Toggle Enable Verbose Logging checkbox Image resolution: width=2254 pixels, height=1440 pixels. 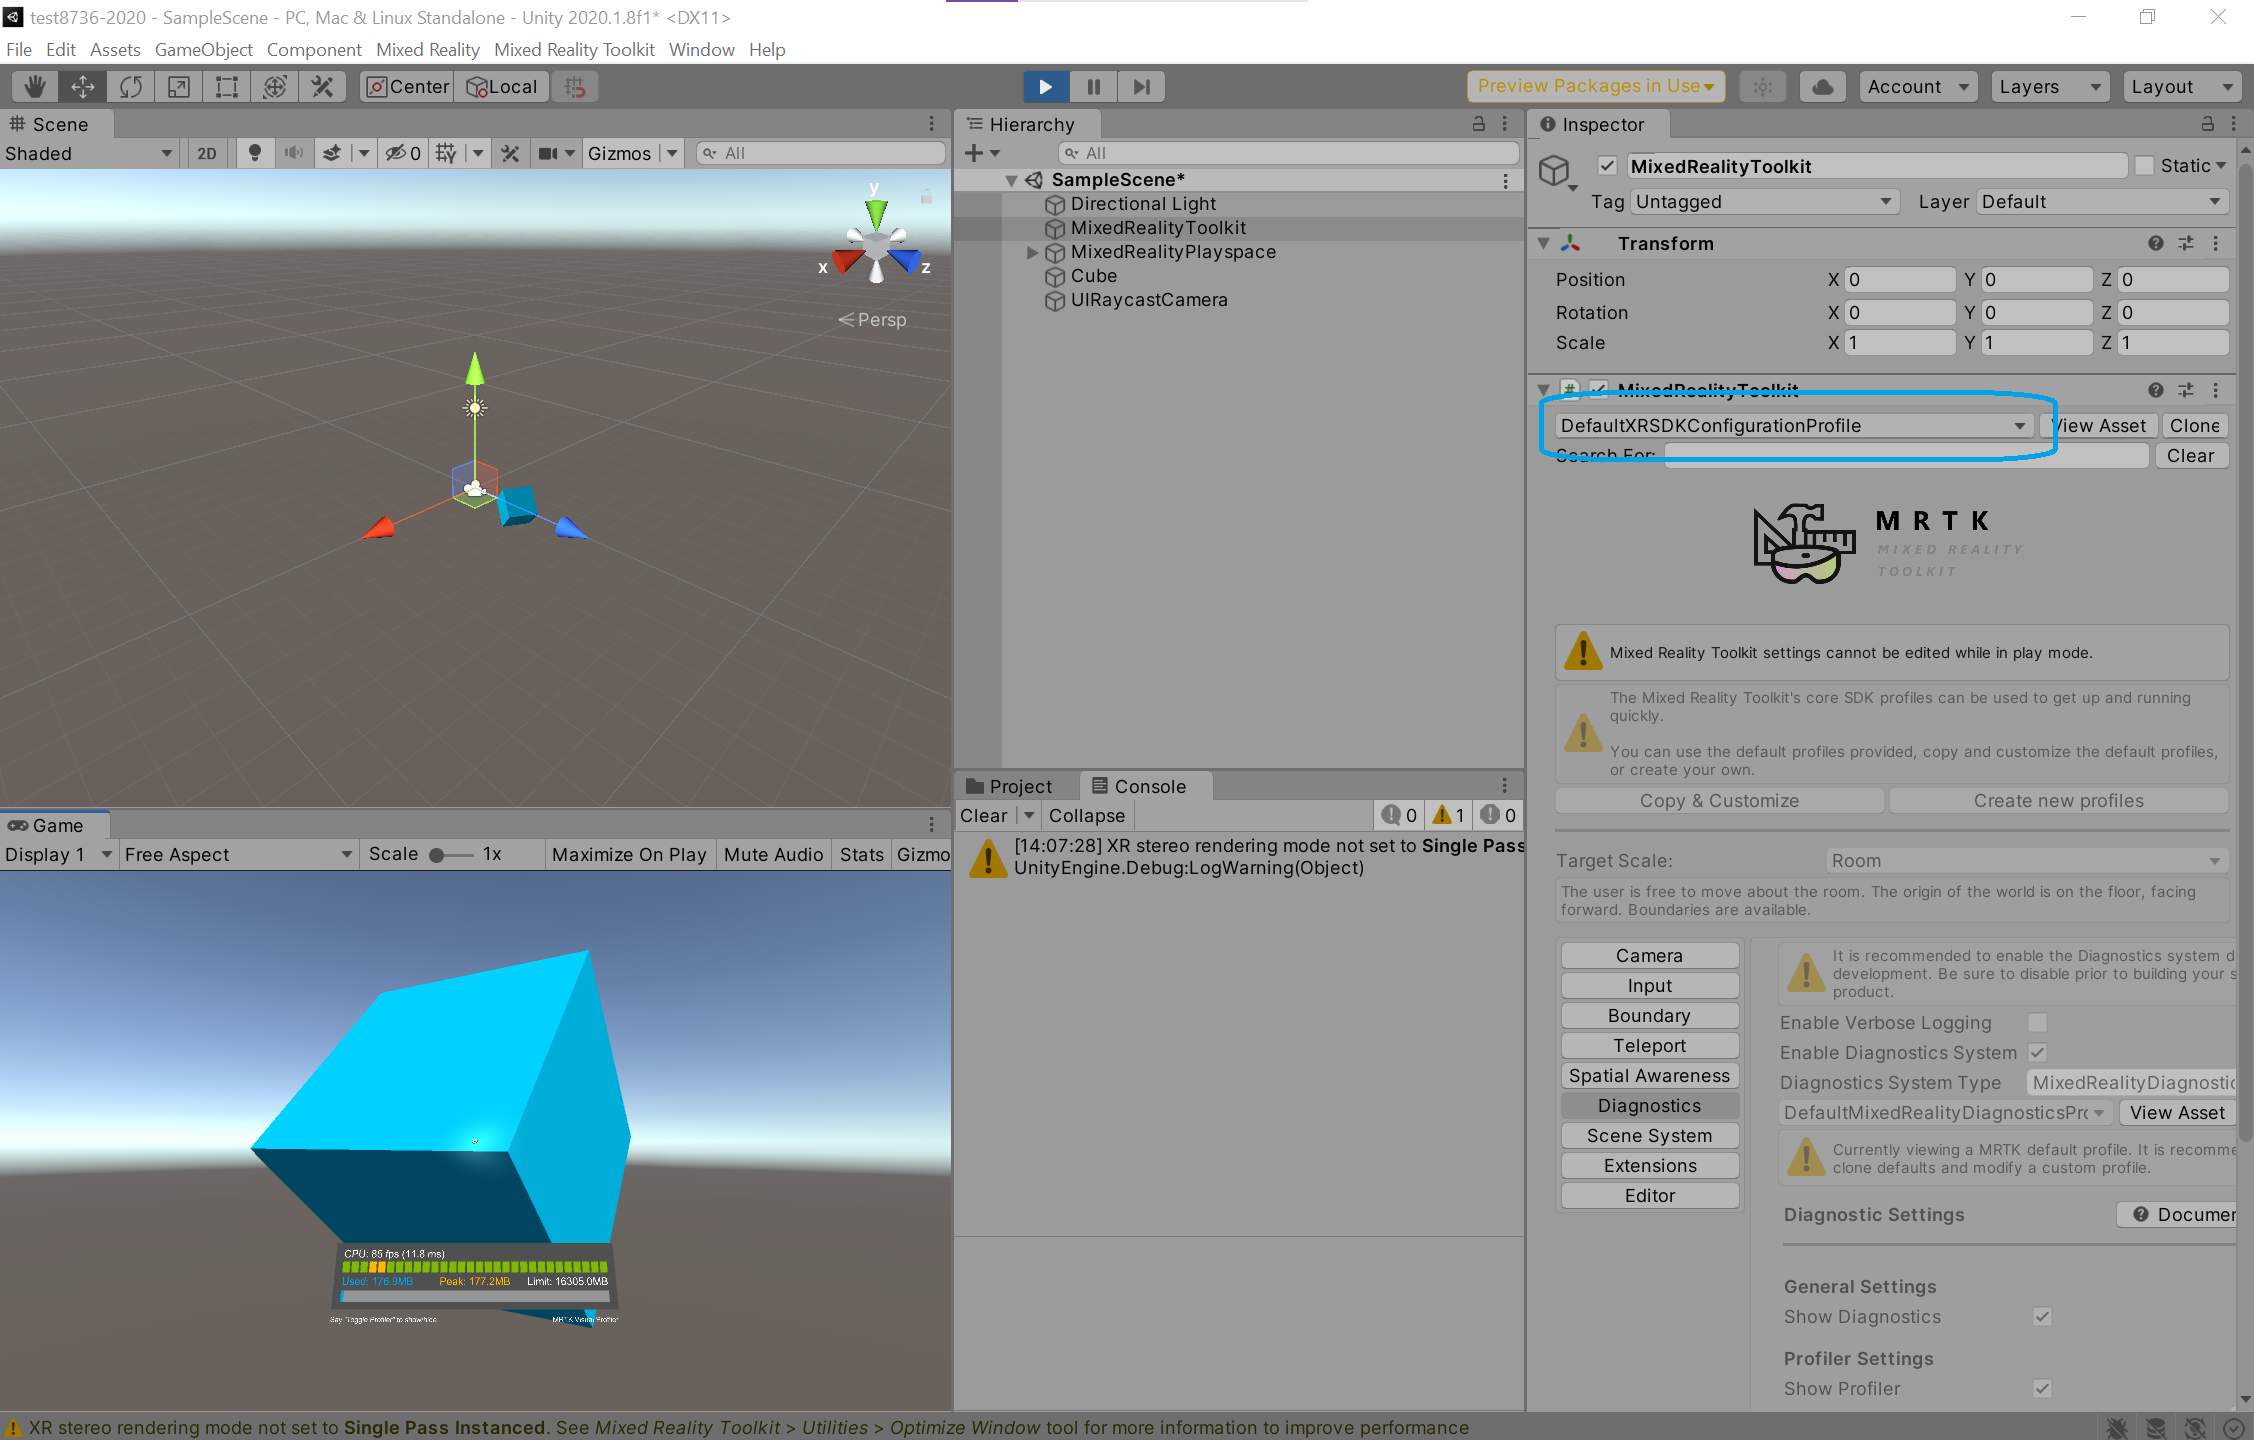click(x=2037, y=1023)
